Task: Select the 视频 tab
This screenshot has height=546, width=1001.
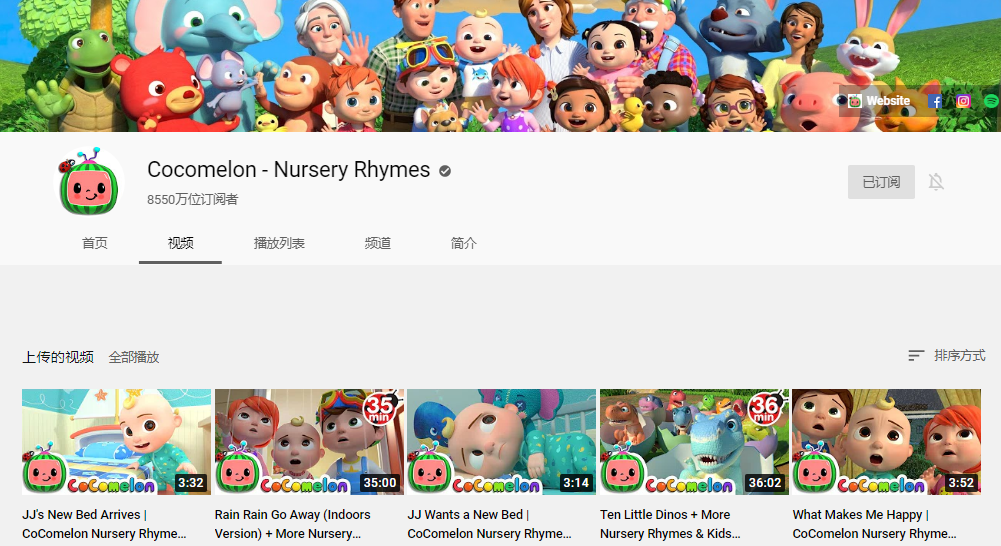Action: pyautogui.click(x=181, y=243)
